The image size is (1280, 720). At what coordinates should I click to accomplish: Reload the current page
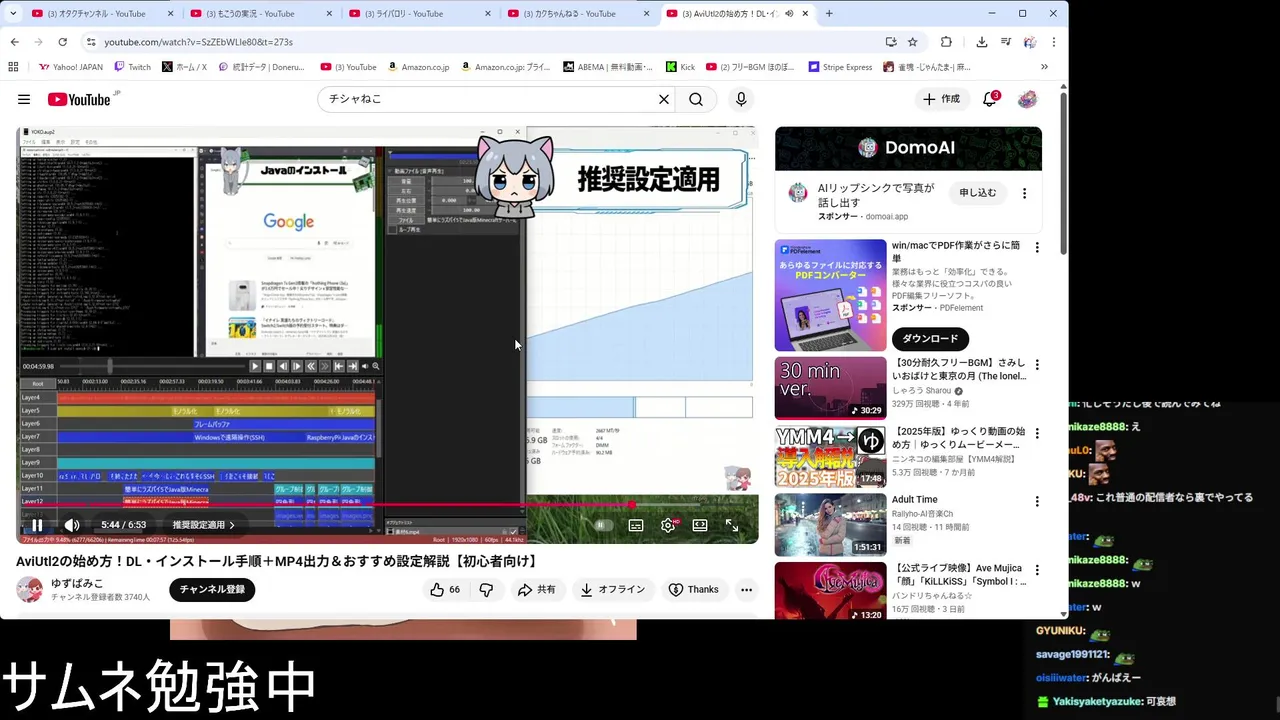(x=62, y=42)
